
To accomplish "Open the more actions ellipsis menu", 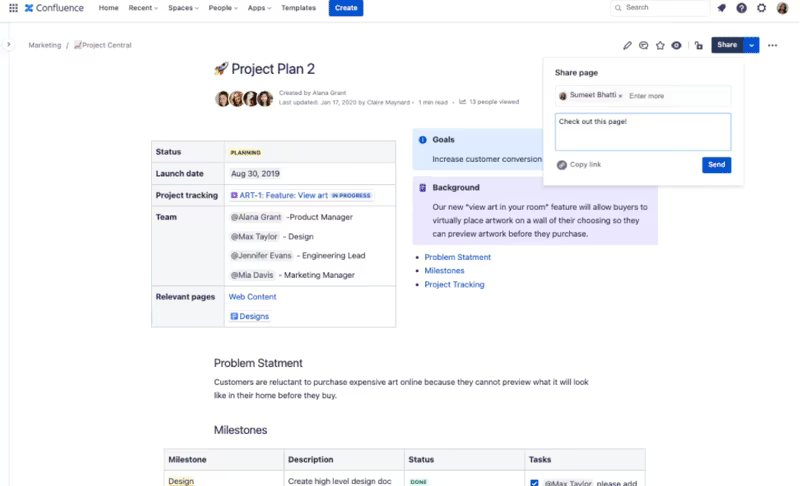I will tap(772, 45).
